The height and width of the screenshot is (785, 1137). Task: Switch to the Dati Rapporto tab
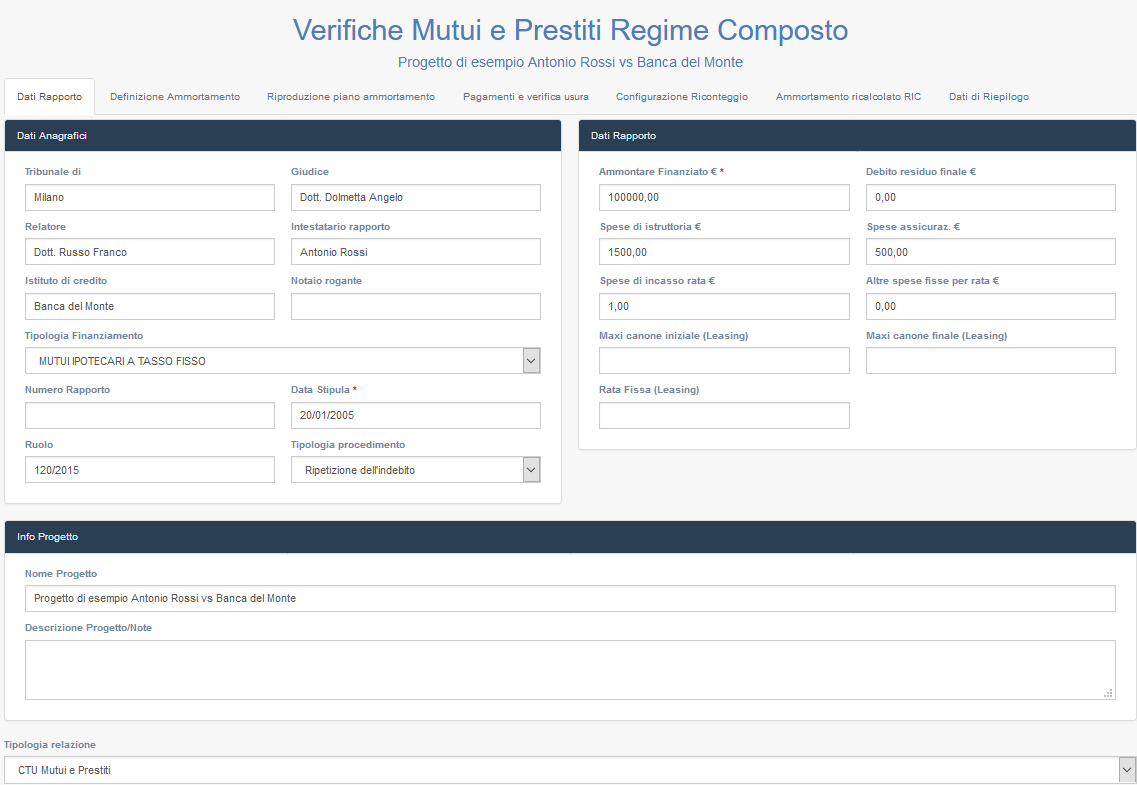(49, 96)
